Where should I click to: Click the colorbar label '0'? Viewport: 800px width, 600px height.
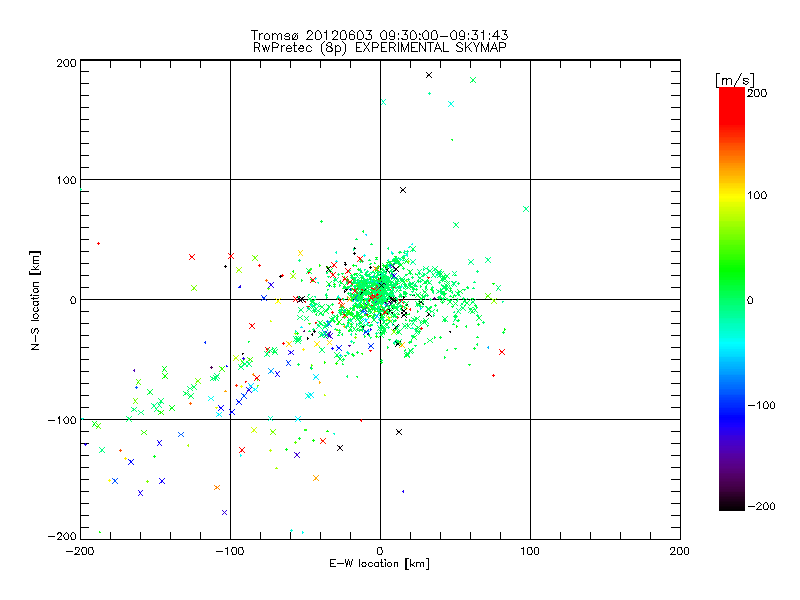click(x=750, y=301)
